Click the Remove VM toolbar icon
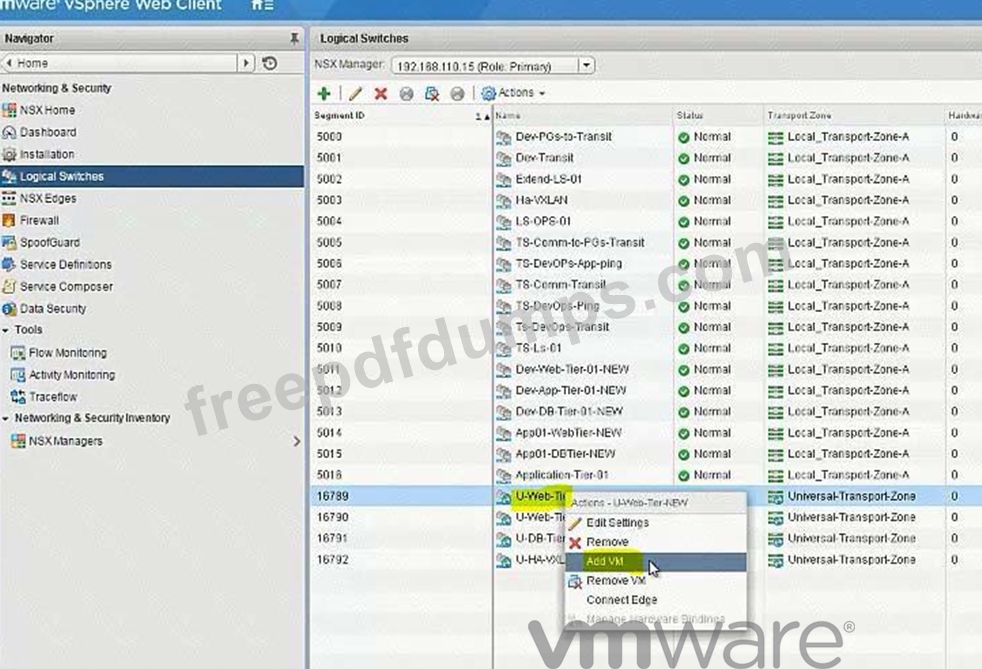 coord(432,94)
